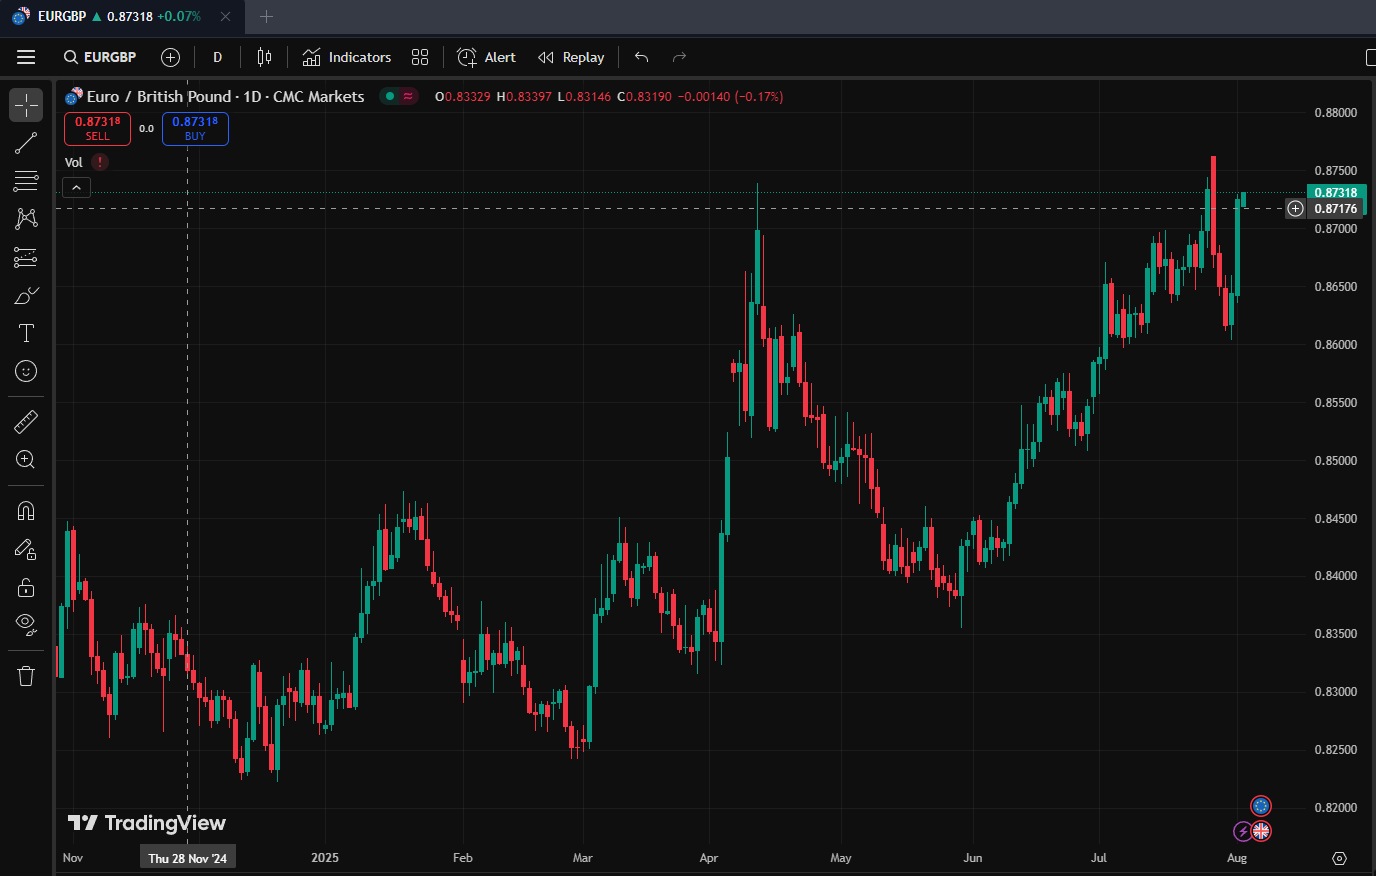Lock all drawings with the padlock toggle
The width and height of the screenshot is (1376, 876).
point(26,587)
